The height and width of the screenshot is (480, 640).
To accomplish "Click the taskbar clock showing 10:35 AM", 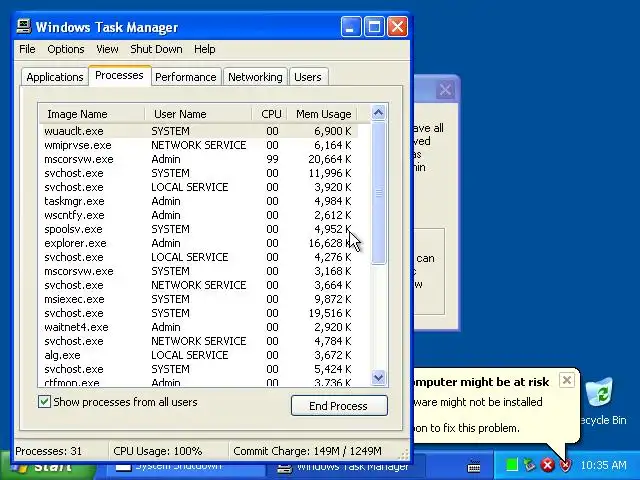I will pyautogui.click(x=603, y=465).
